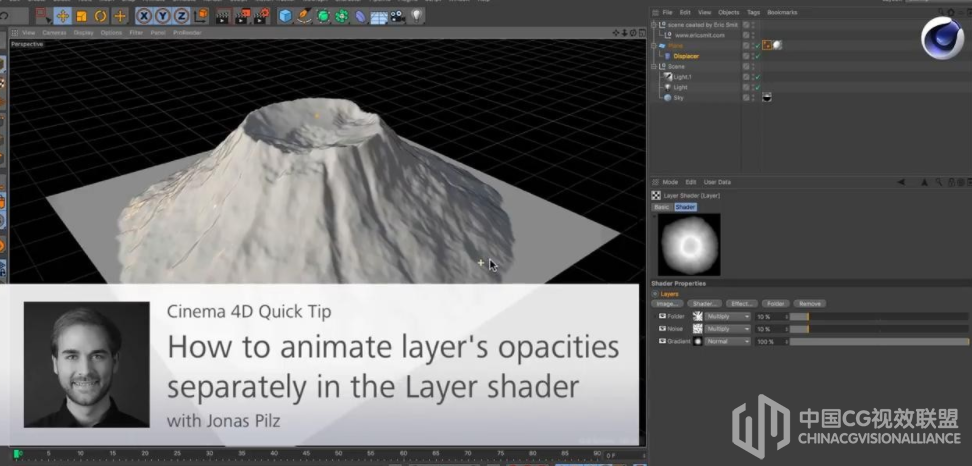Viewport: 972px width, 466px height.
Task: Toggle visibility of the Noise layer
Action: tap(662, 328)
